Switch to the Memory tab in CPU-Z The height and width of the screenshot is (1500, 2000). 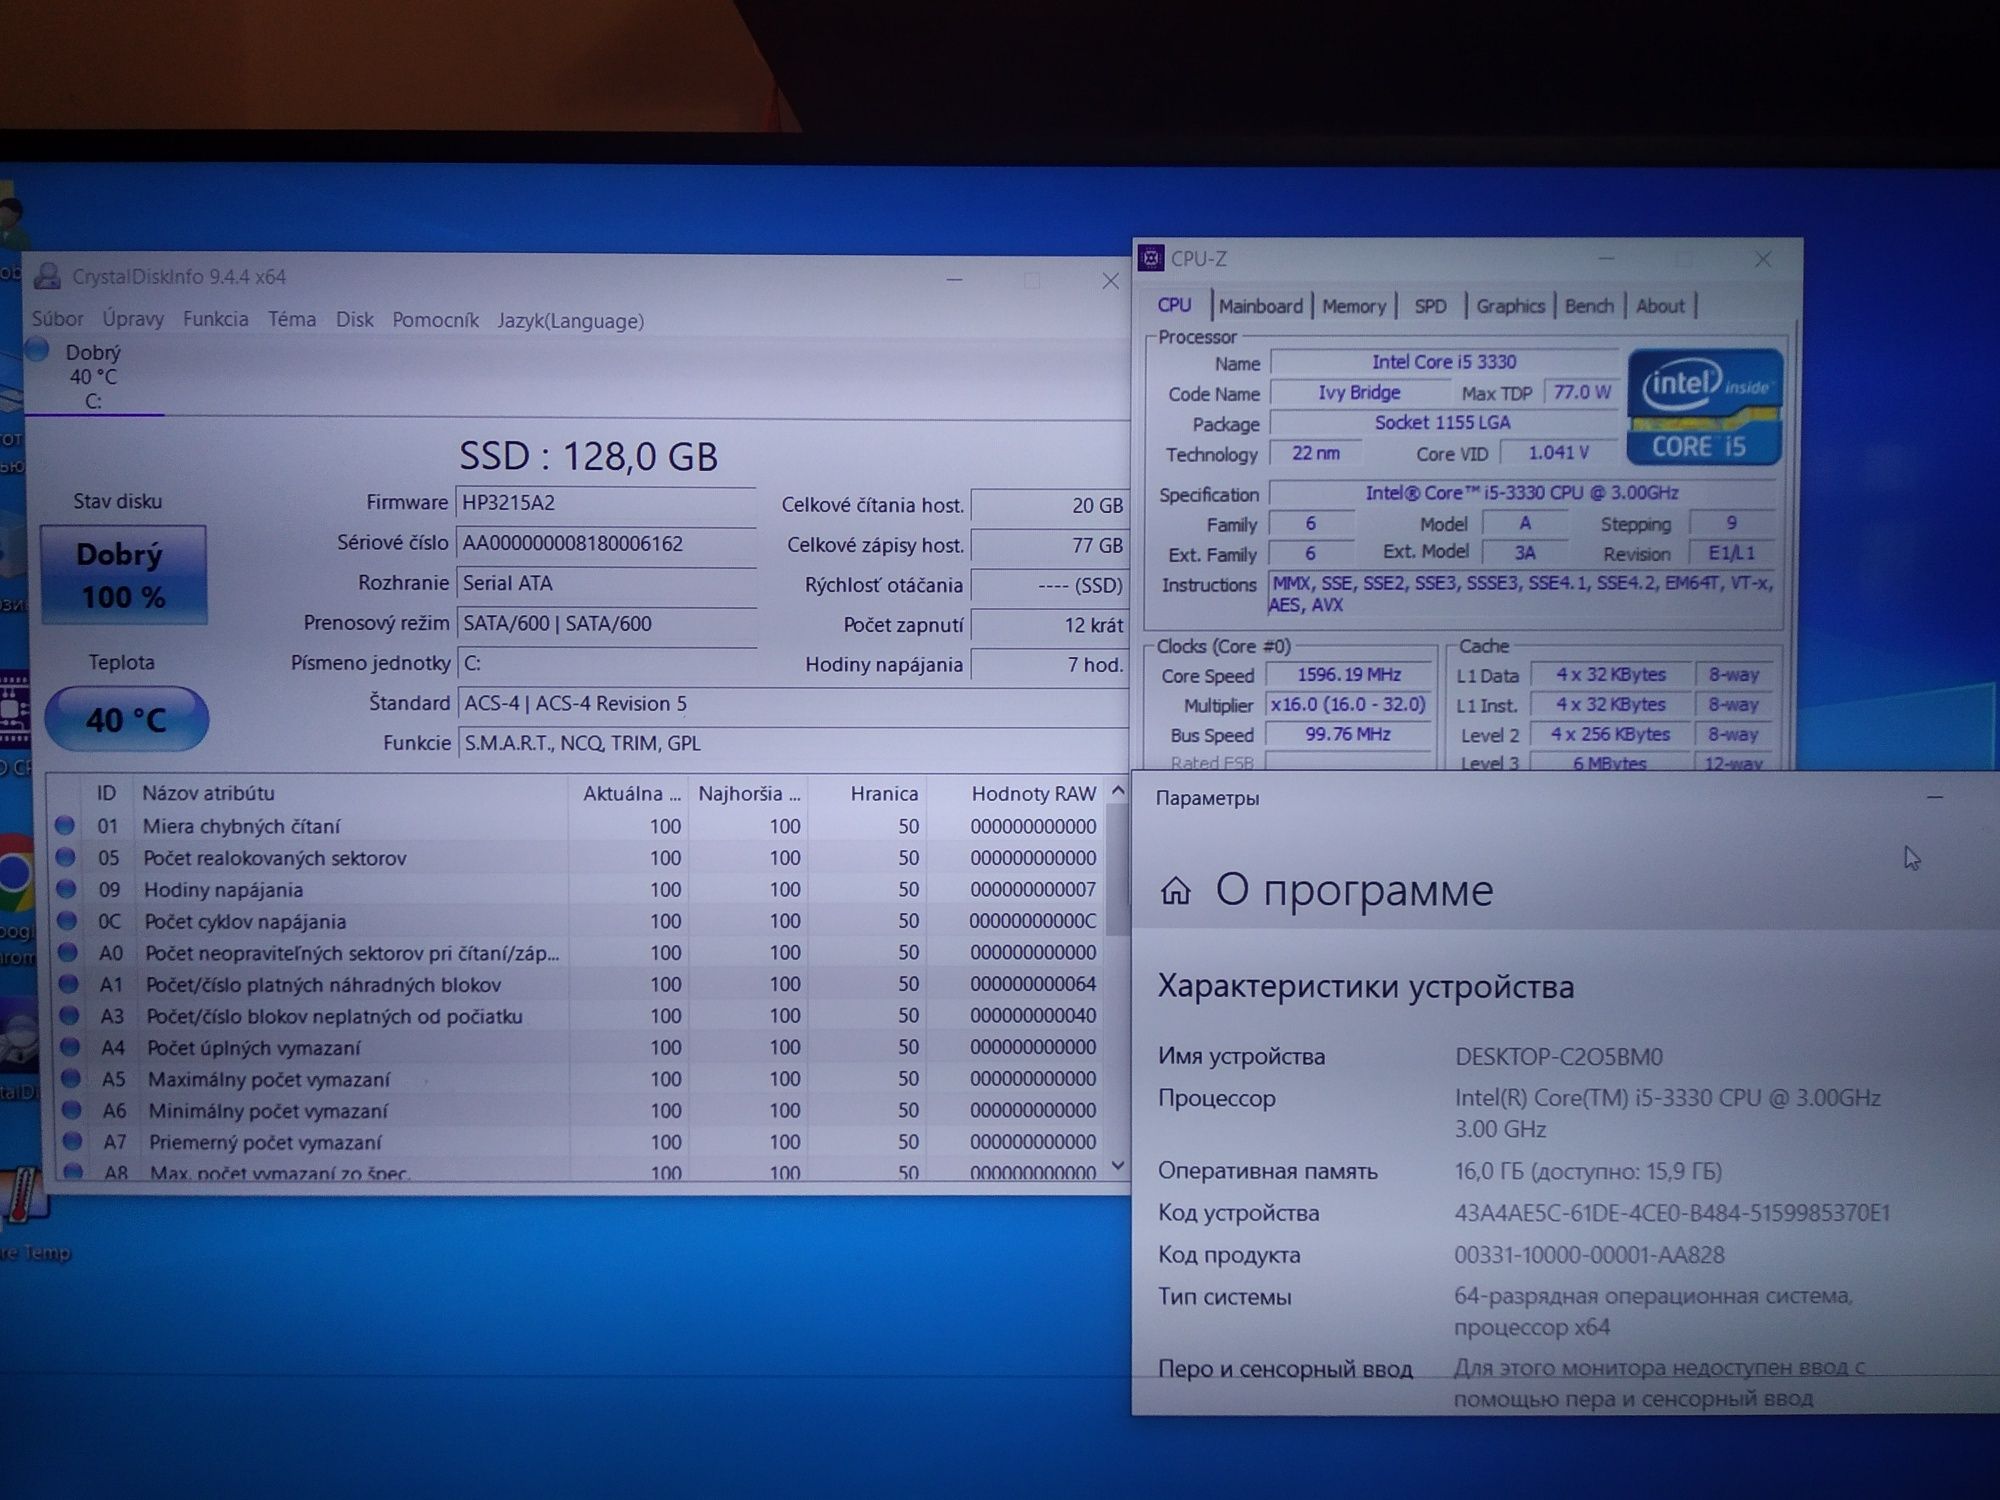click(1354, 306)
